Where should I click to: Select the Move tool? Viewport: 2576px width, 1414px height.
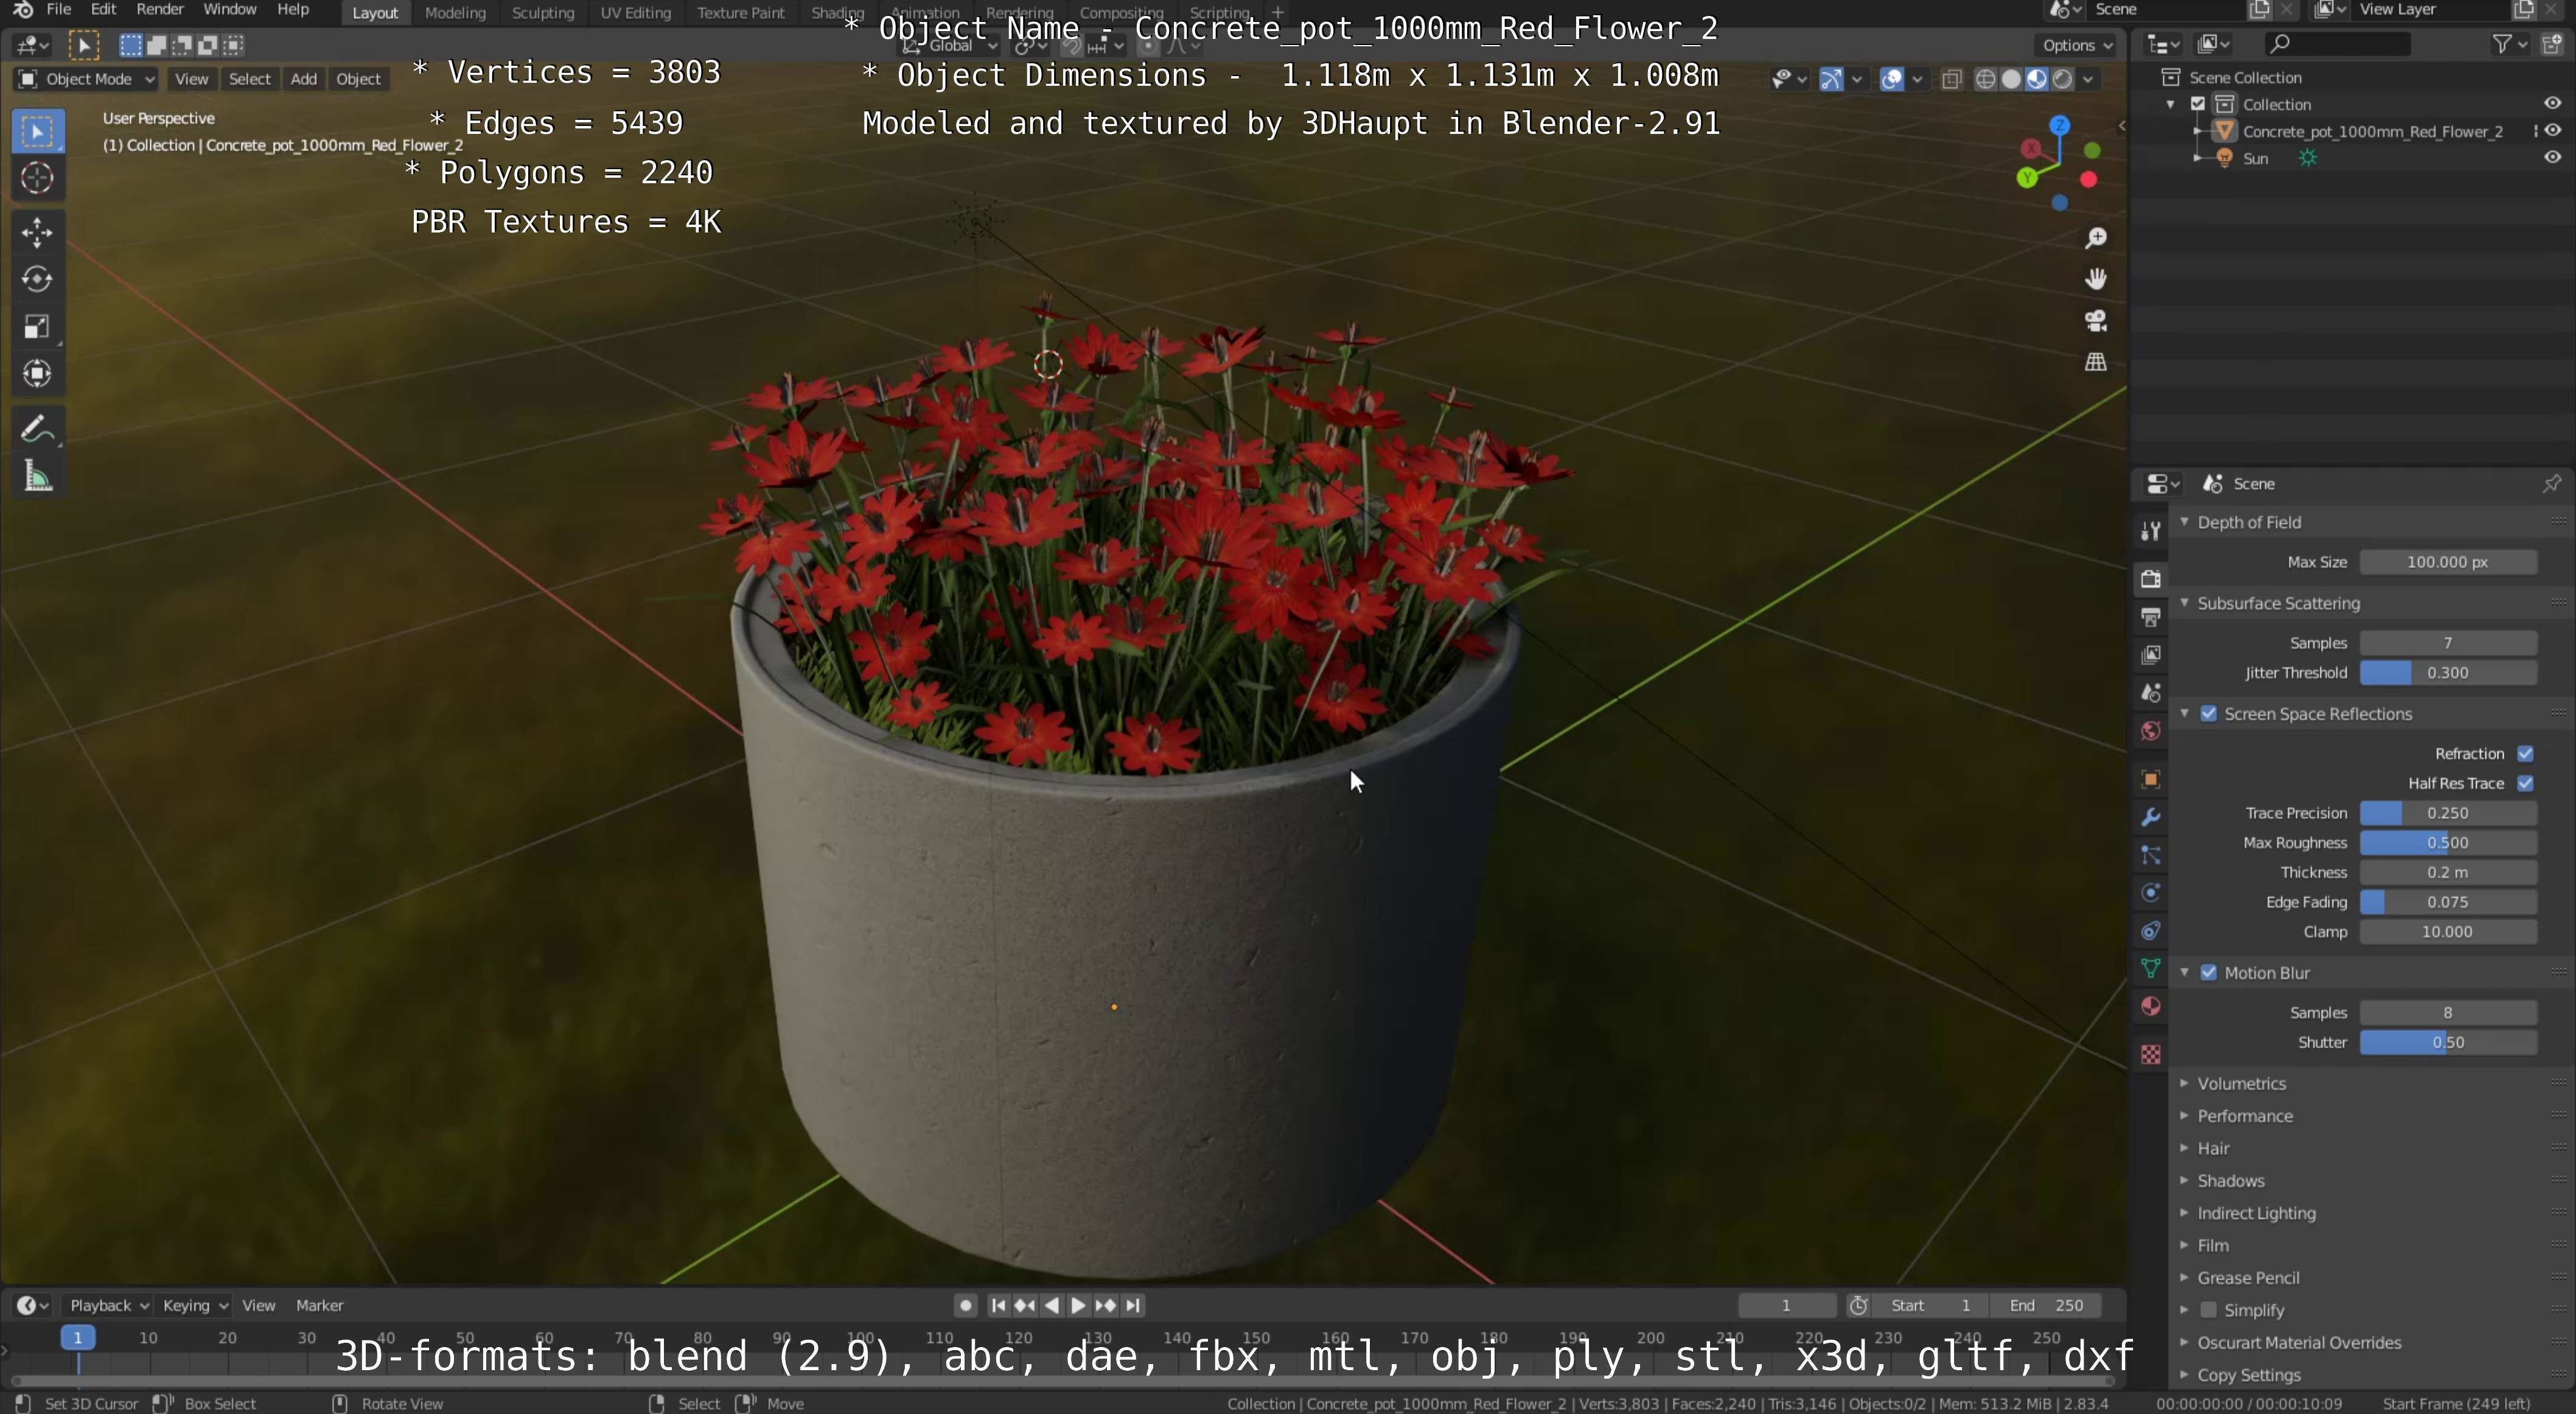click(x=37, y=233)
